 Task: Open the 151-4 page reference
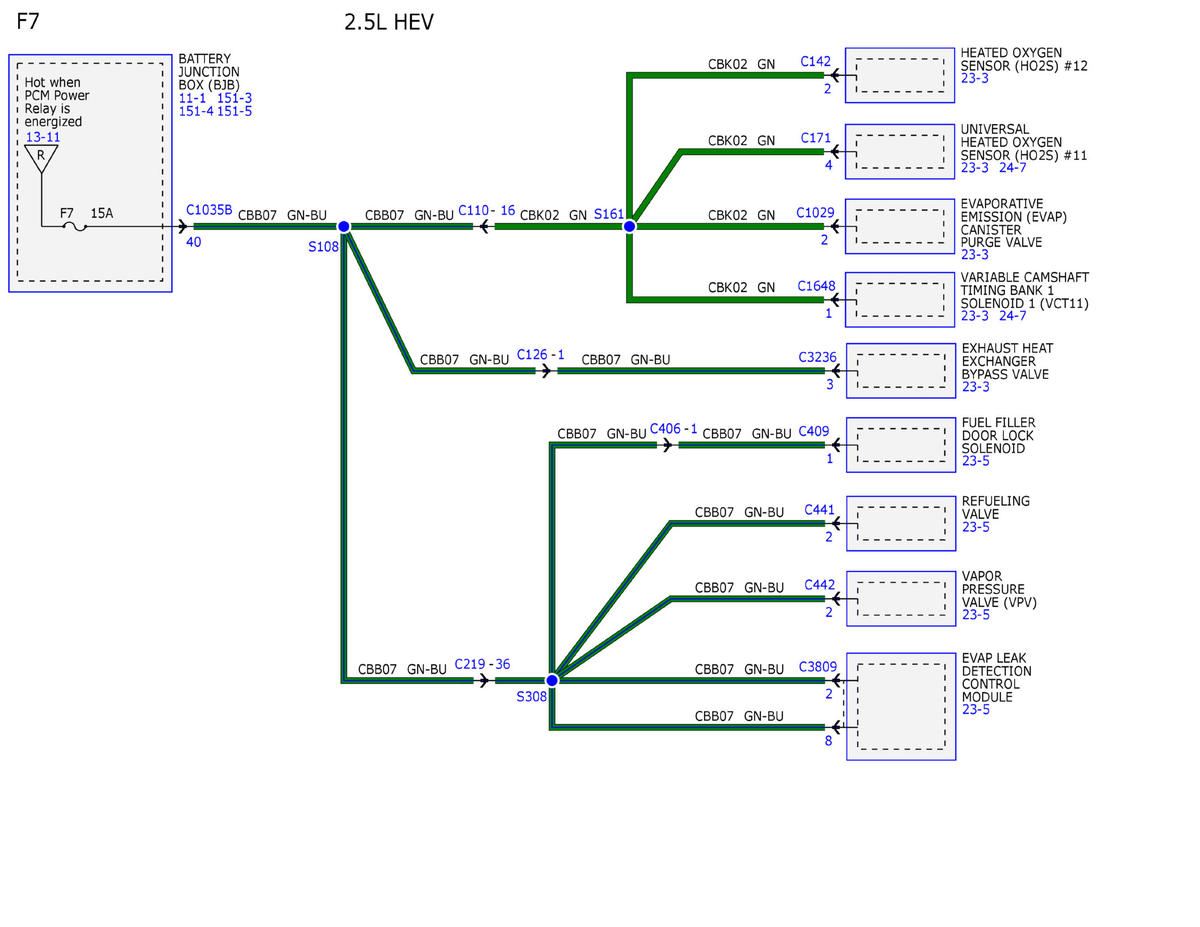(x=196, y=111)
